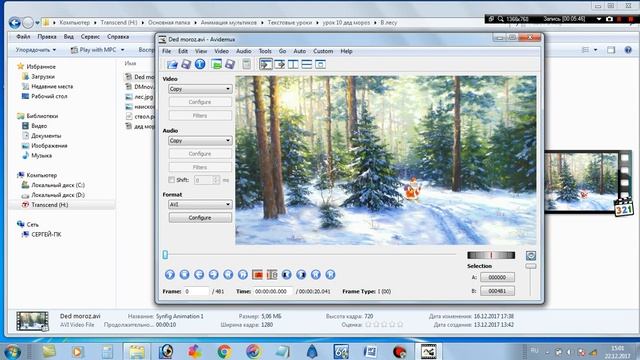Click the Windows Start button
This screenshot has width=640, height=360.
pos(12,351)
